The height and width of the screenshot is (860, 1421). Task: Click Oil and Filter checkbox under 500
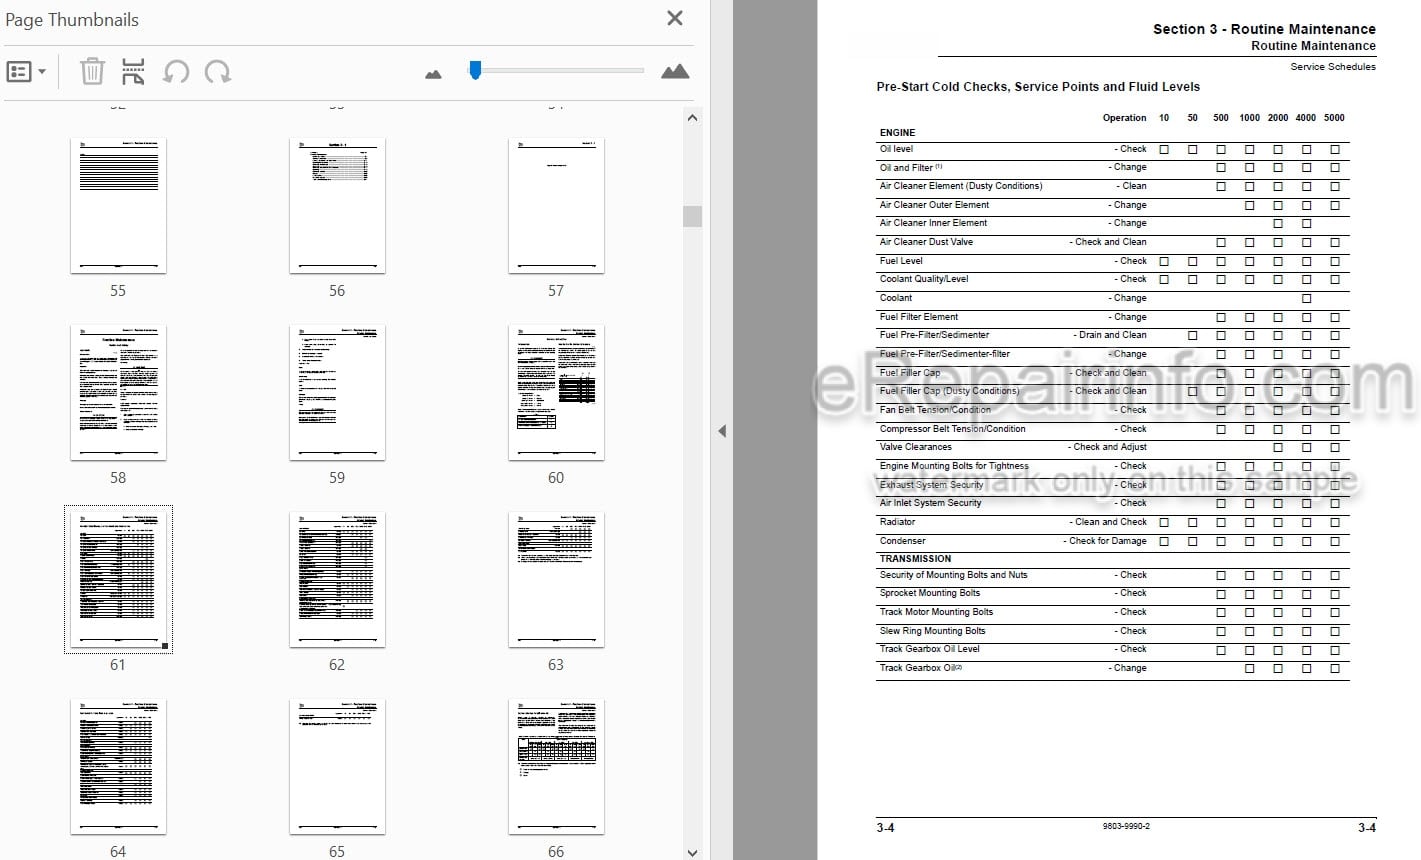coord(1221,168)
